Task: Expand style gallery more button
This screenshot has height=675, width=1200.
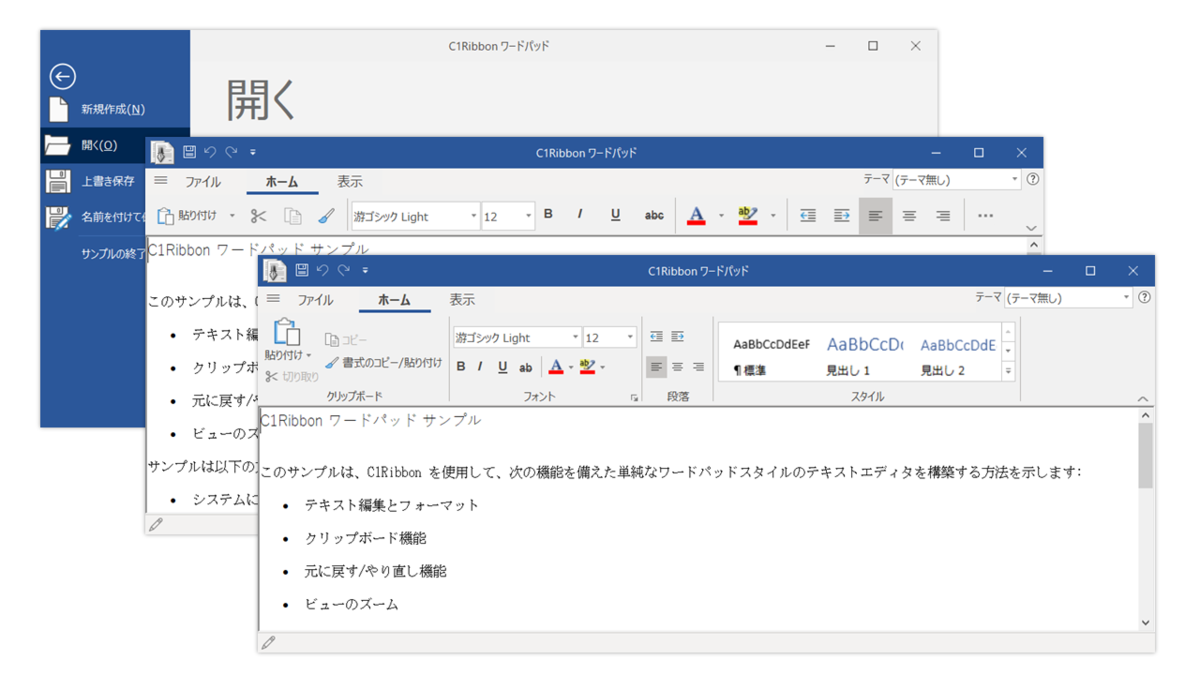Action: [x=1009, y=371]
